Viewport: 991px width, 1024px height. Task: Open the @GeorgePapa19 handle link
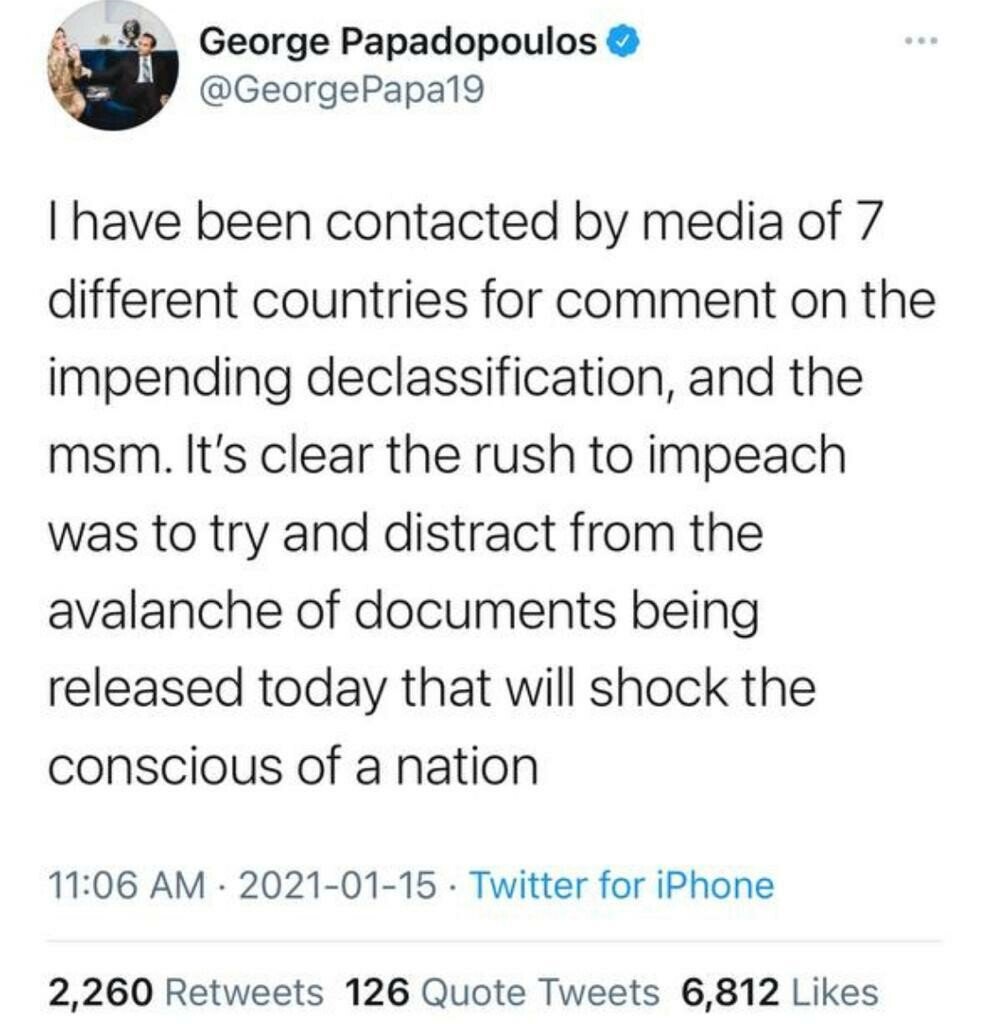pyautogui.click(x=342, y=91)
